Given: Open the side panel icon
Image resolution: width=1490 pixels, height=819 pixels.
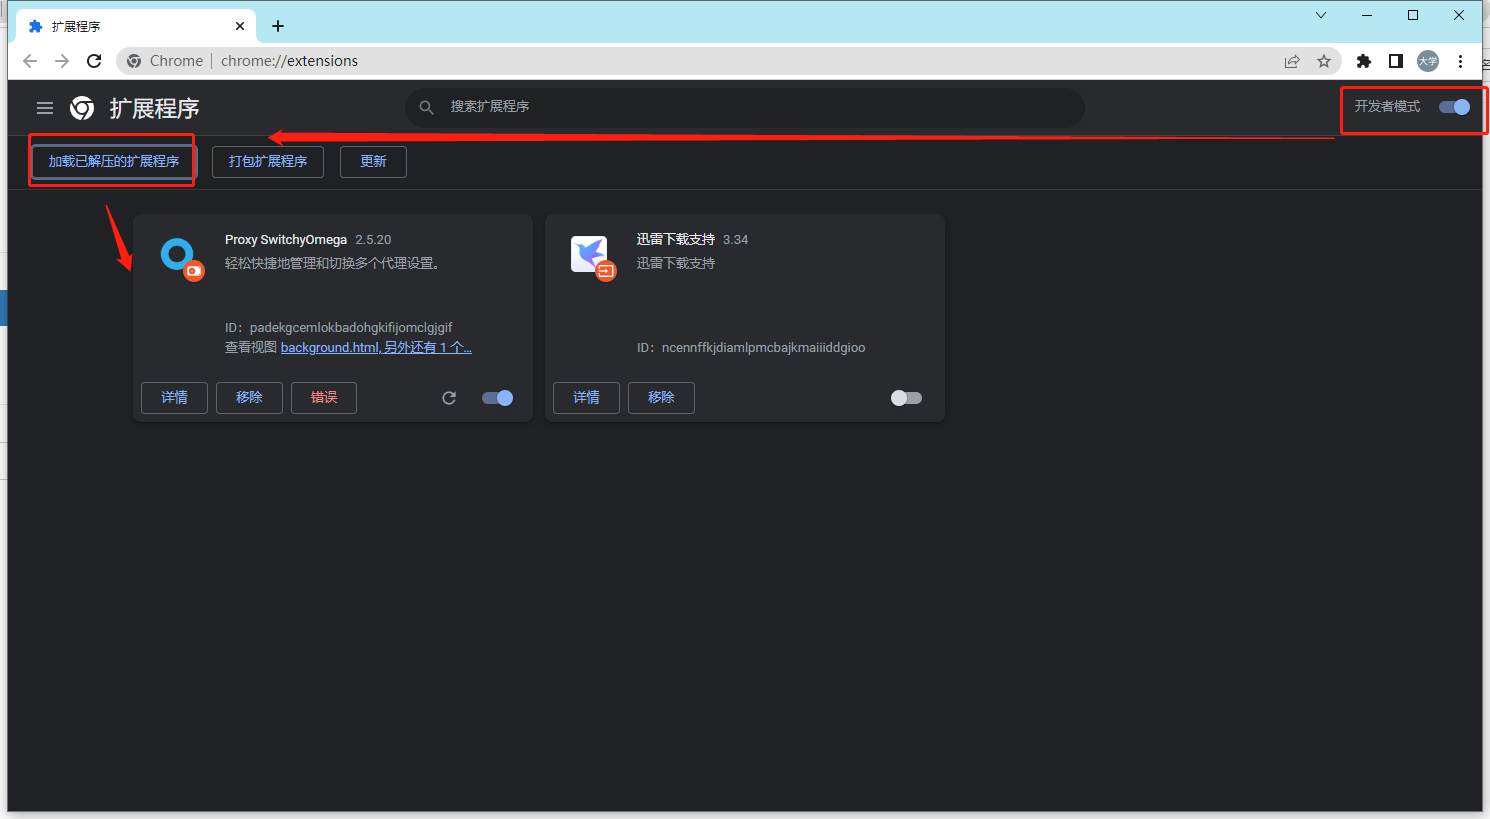Looking at the screenshot, I should (1396, 61).
